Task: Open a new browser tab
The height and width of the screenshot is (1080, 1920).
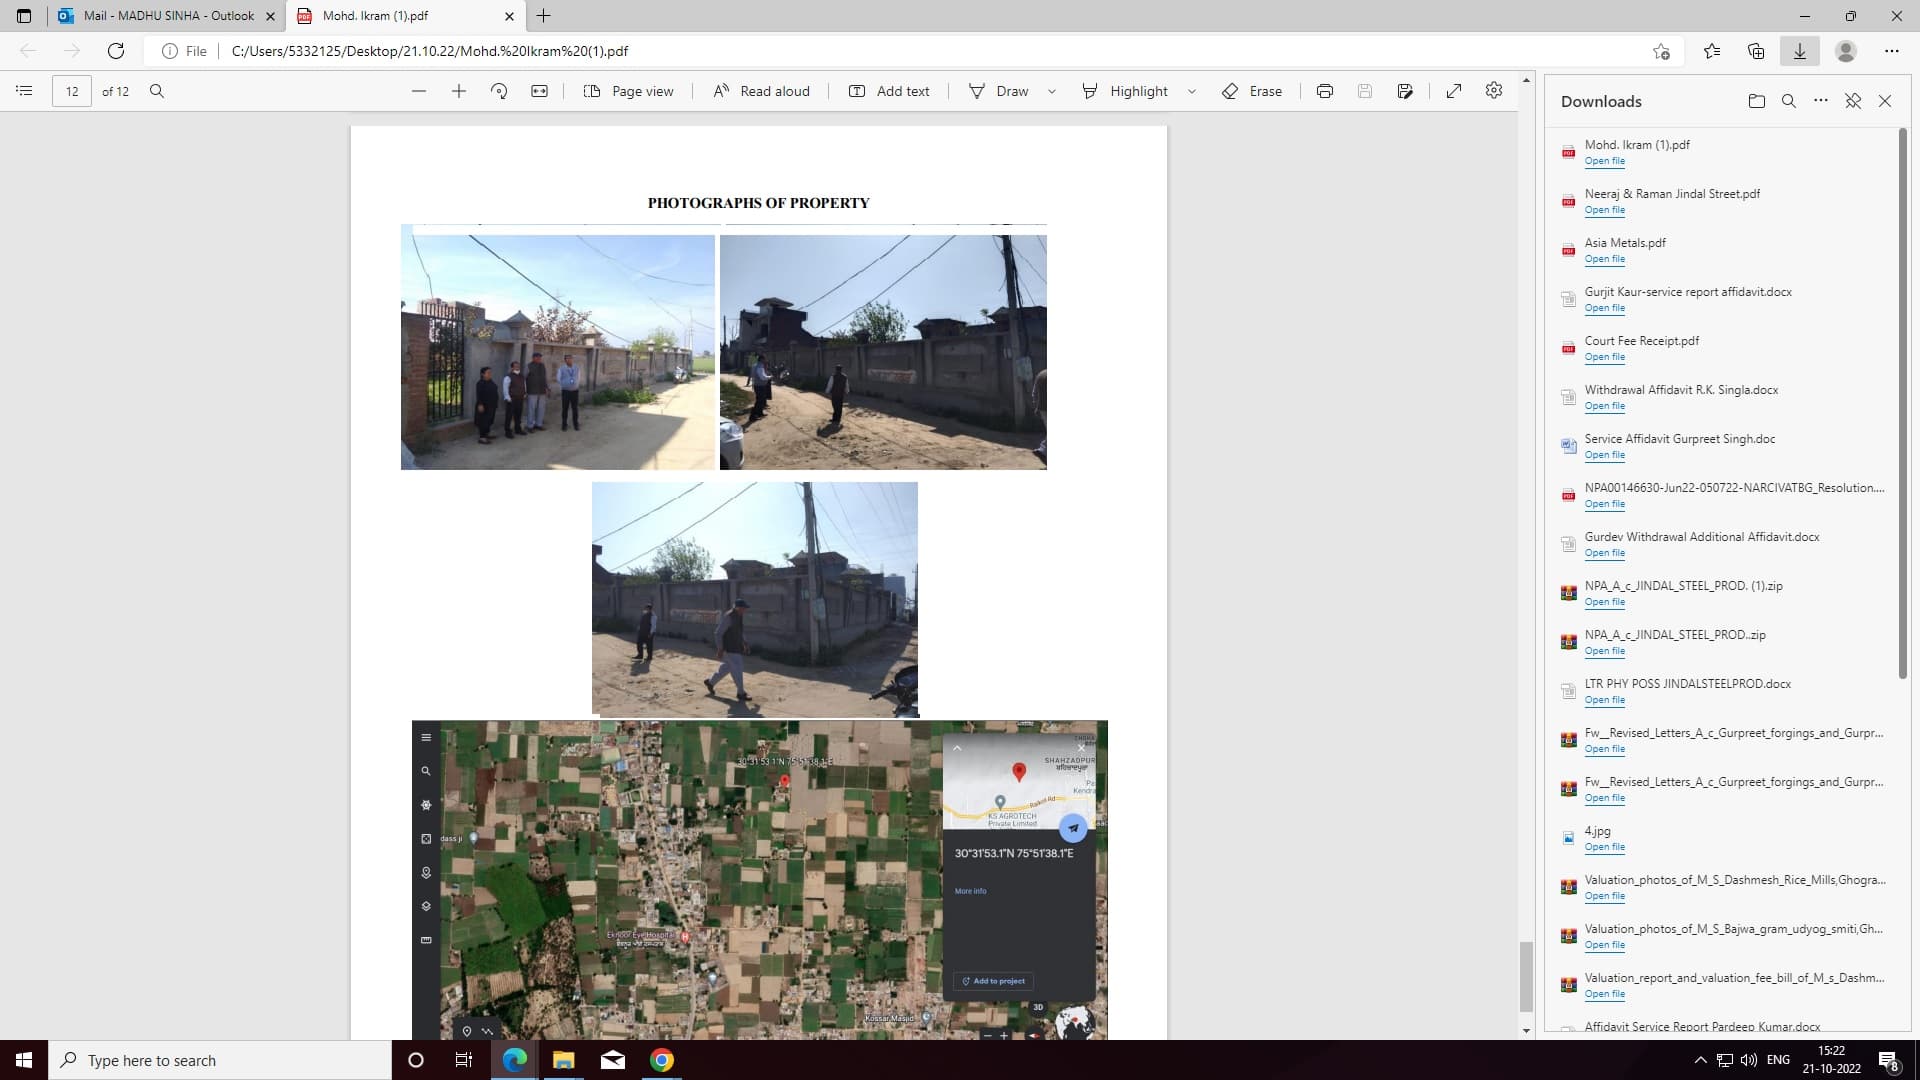Action: (x=543, y=16)
